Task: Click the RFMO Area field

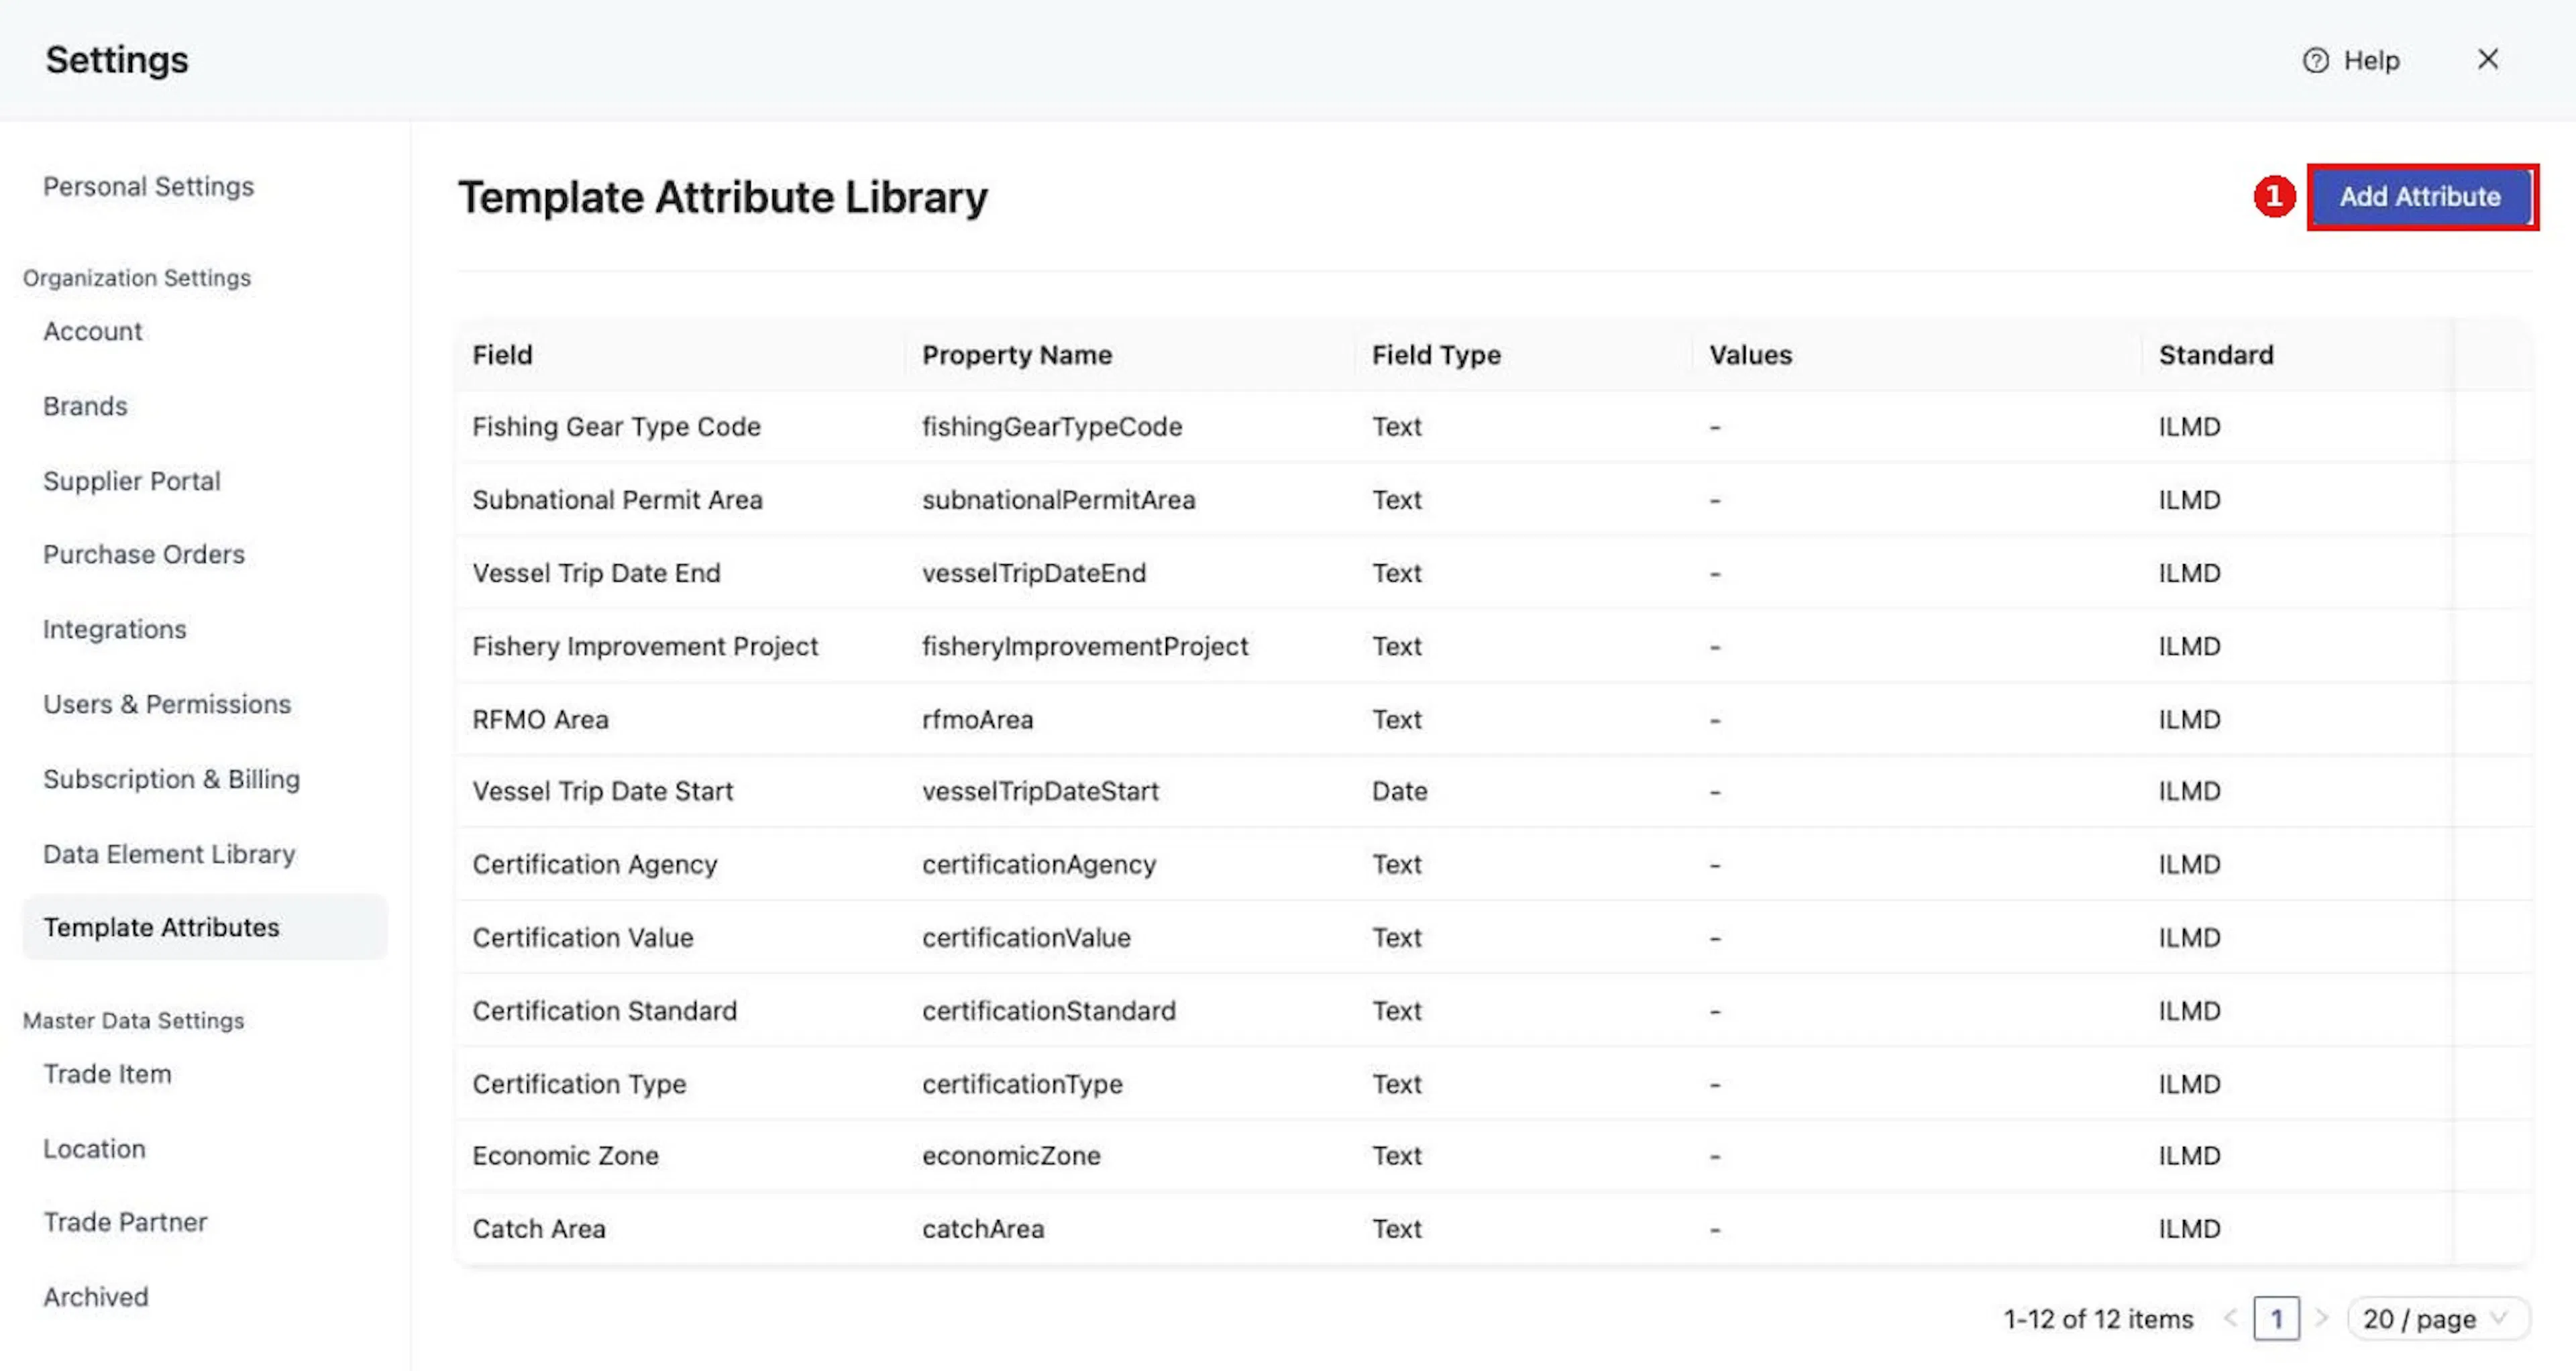Action: tap(540, 720)
